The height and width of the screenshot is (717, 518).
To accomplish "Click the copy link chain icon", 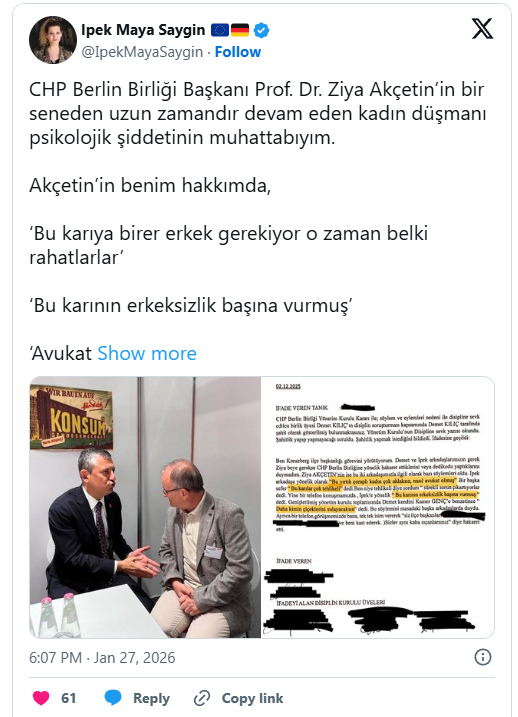I will [x=202, y=698].
